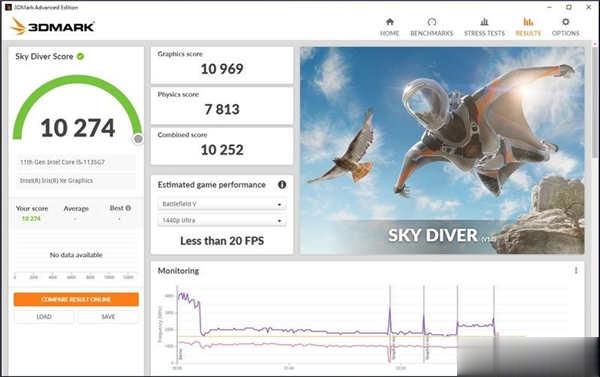The height and width of the screenshot is (377, 600).
Task: Click the gray knob on score gauge
Action: pyautogui.click(x=138, y=139)
